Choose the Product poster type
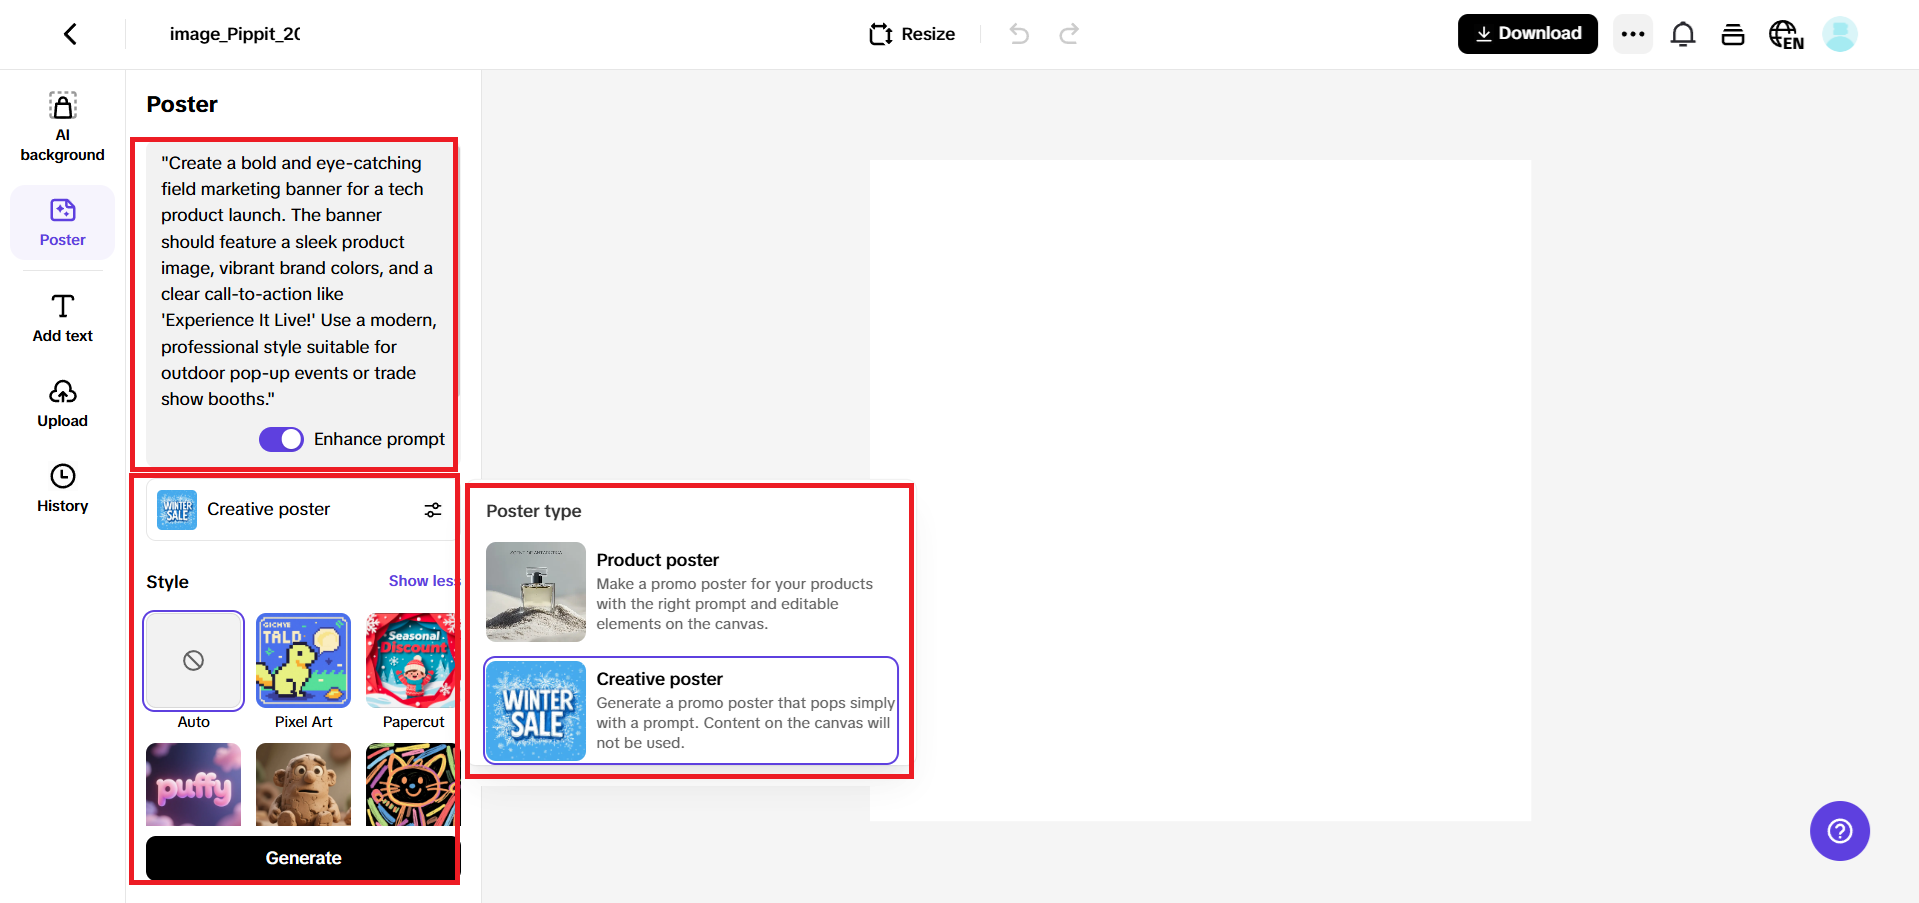 [x=691, y=592]
